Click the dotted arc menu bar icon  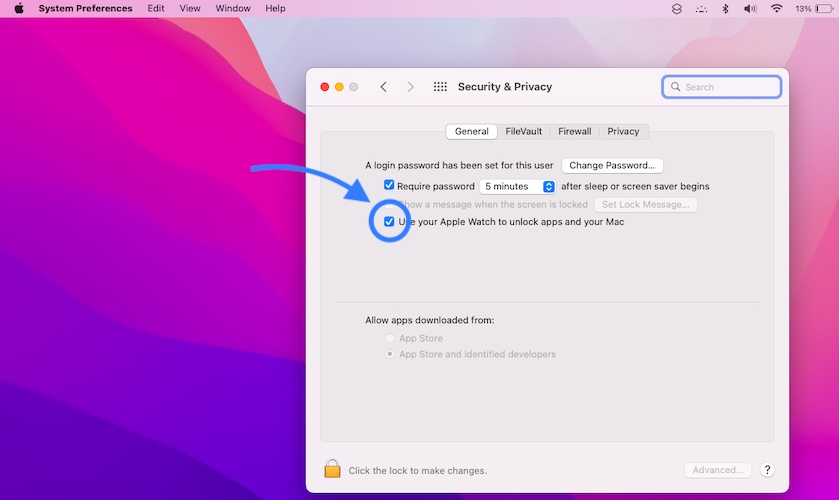point(701,9)
